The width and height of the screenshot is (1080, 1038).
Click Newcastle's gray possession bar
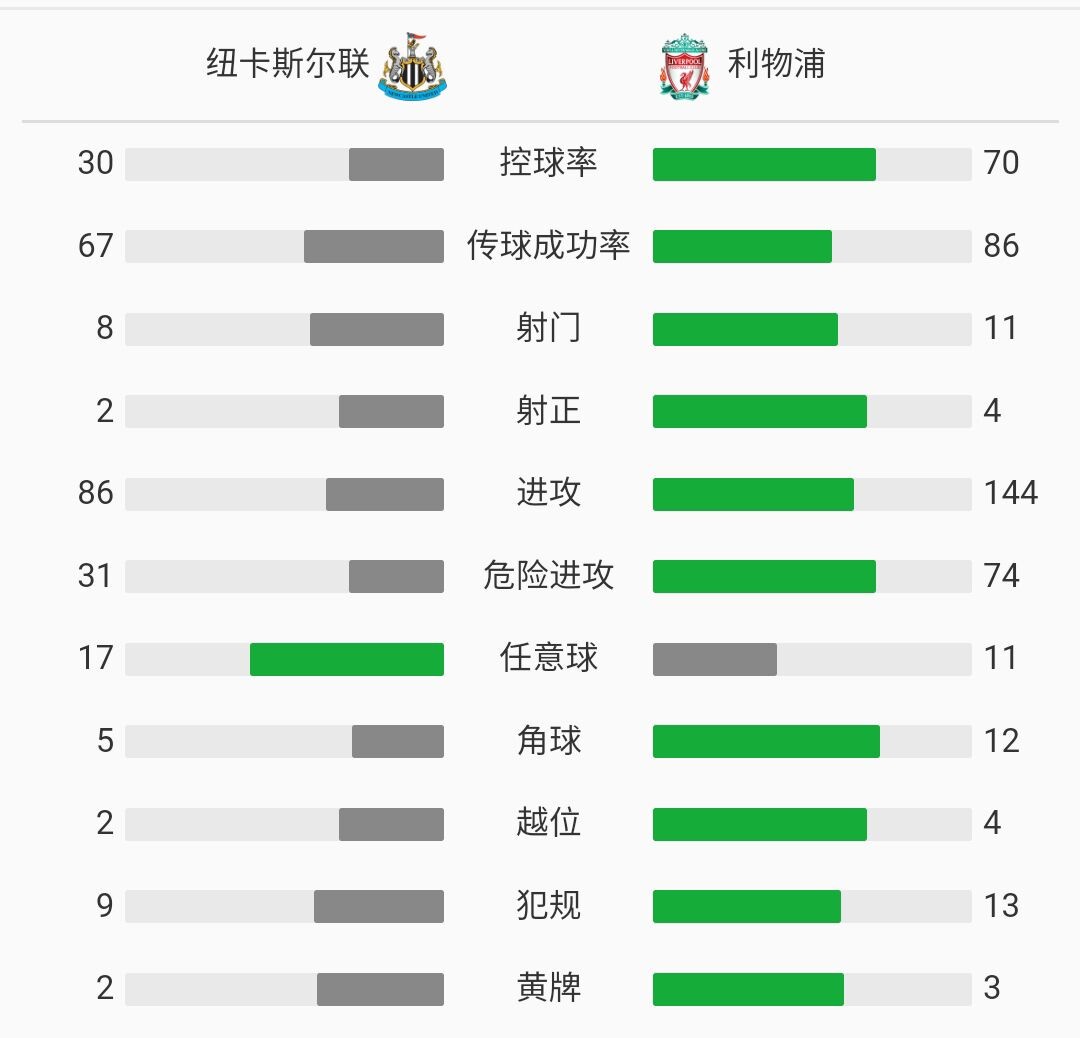click(396, 164)
